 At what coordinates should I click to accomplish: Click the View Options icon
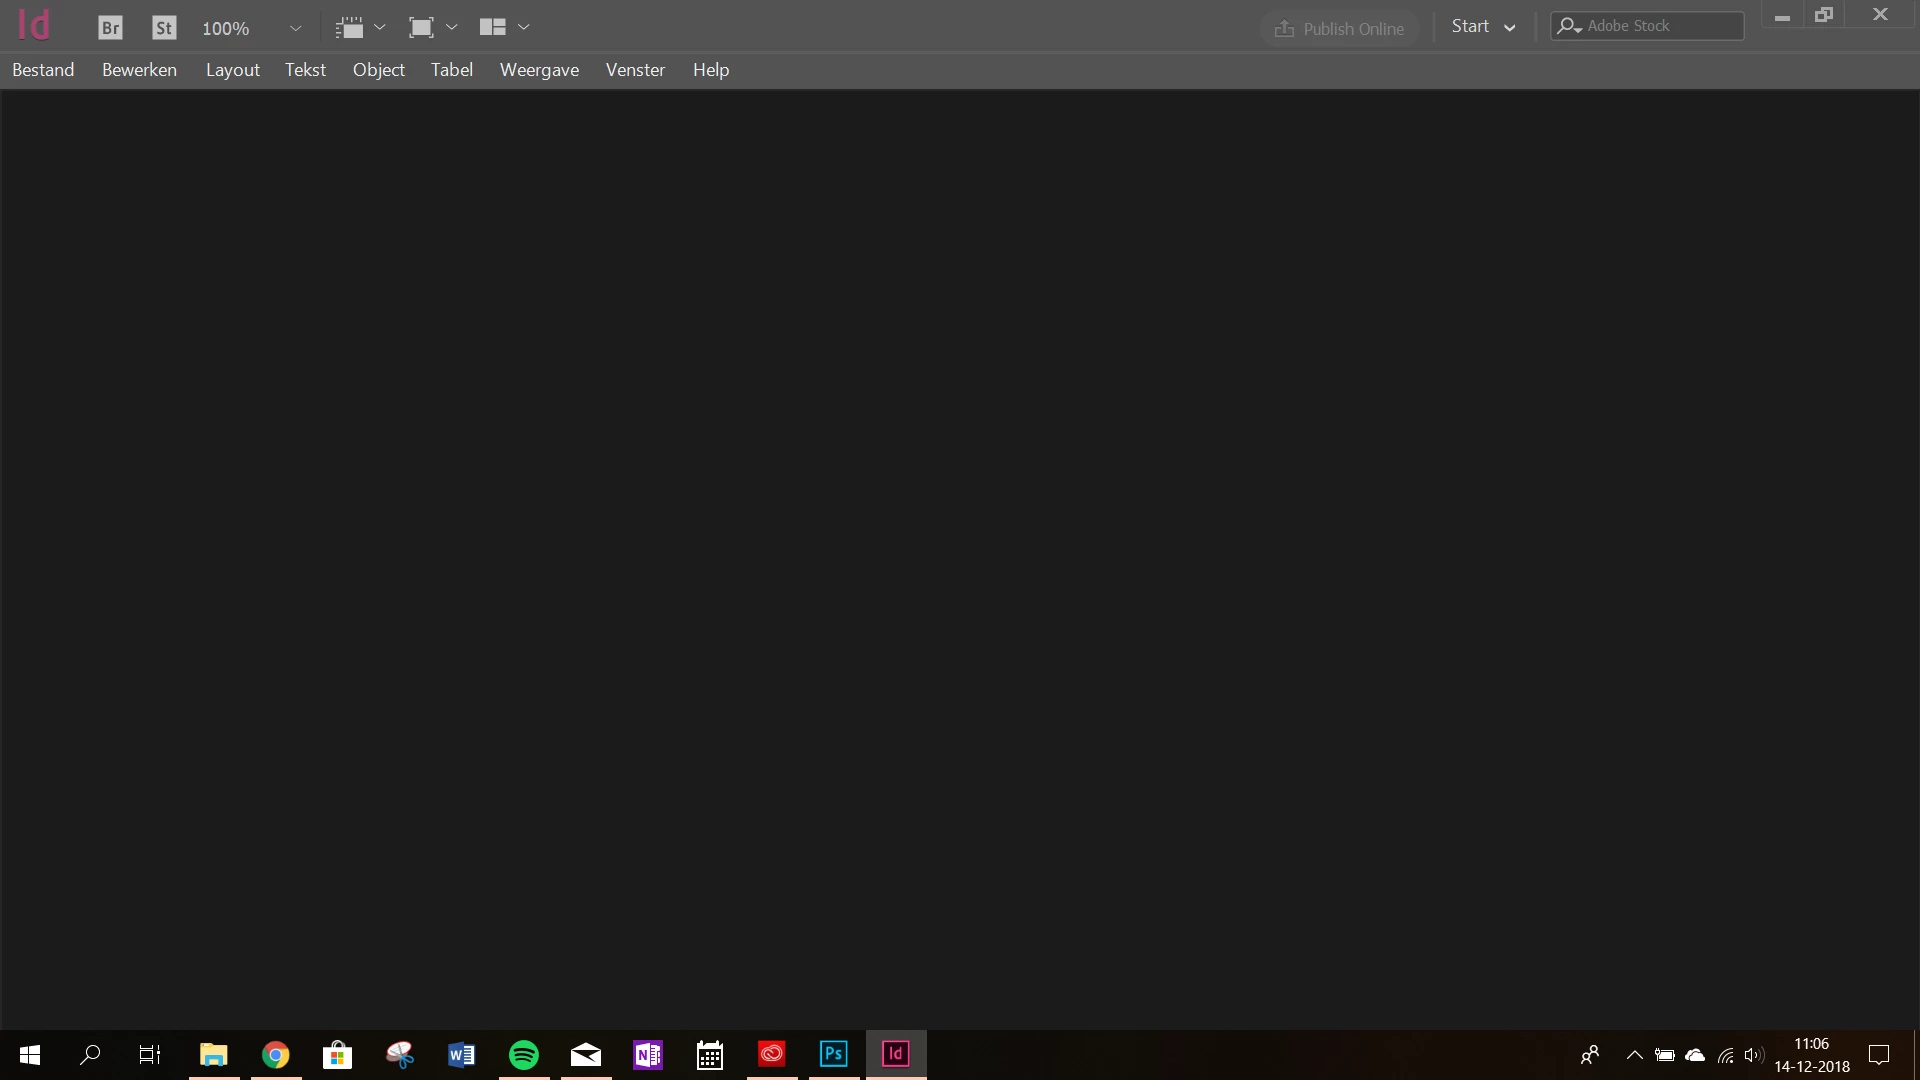click(x=349, y=28)
